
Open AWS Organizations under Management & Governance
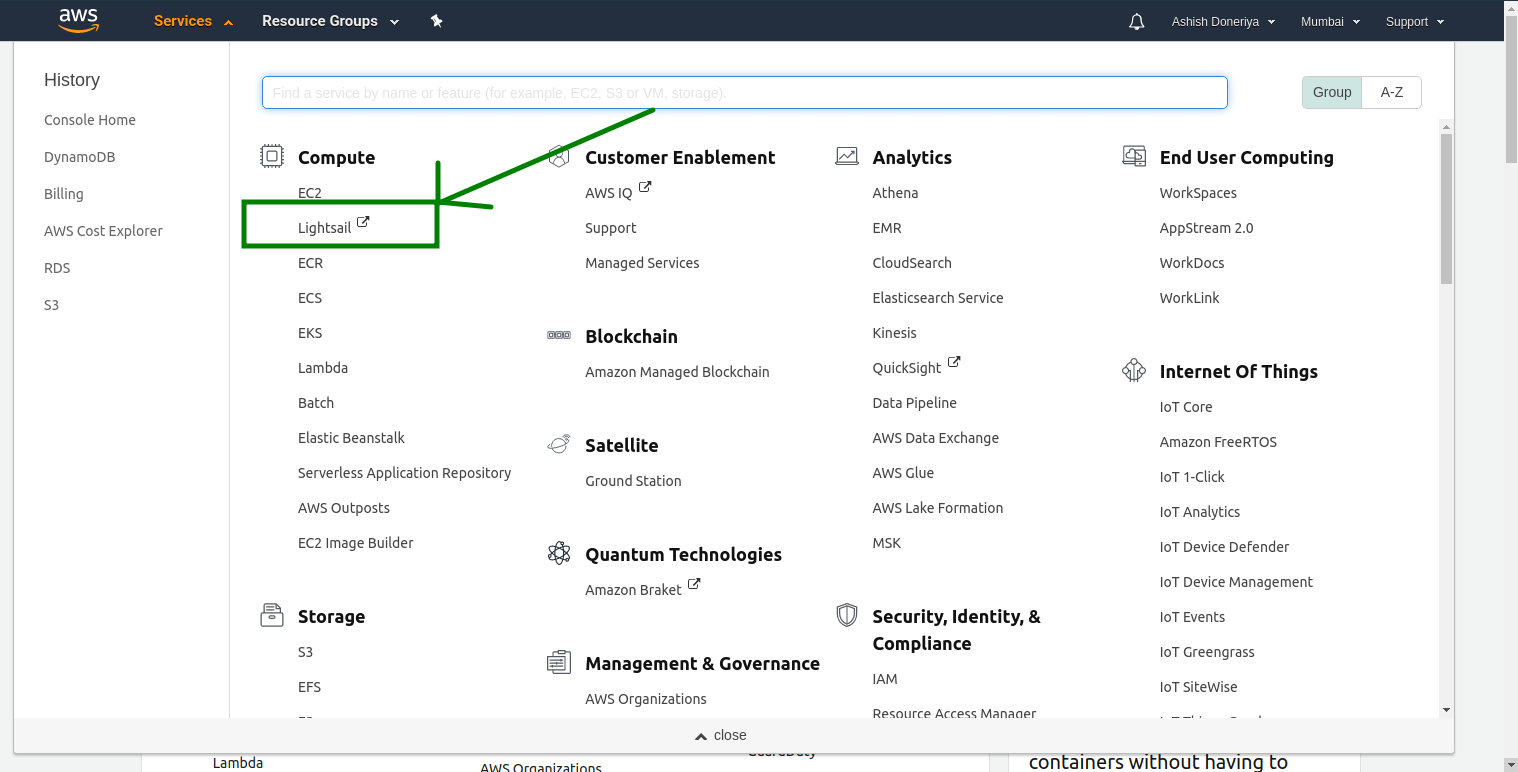pyautogui.click(x=646, y=699)
